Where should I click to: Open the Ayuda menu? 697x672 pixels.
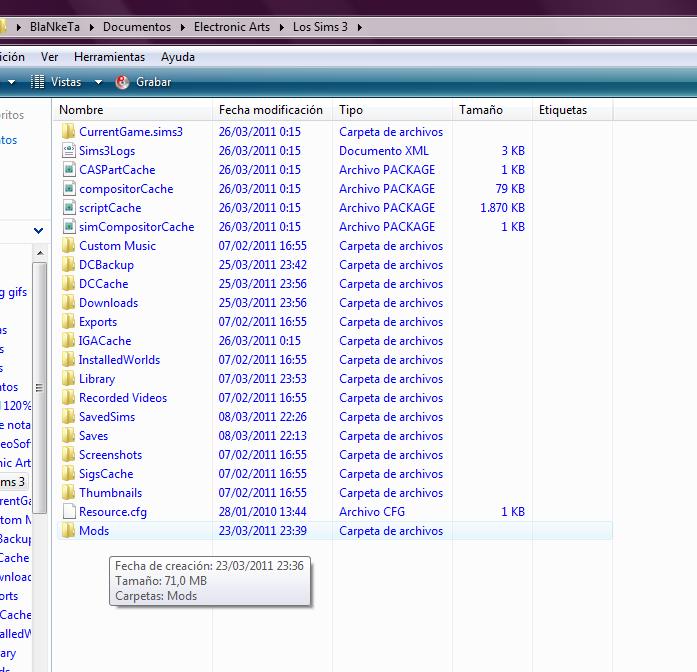coord(178,57)
